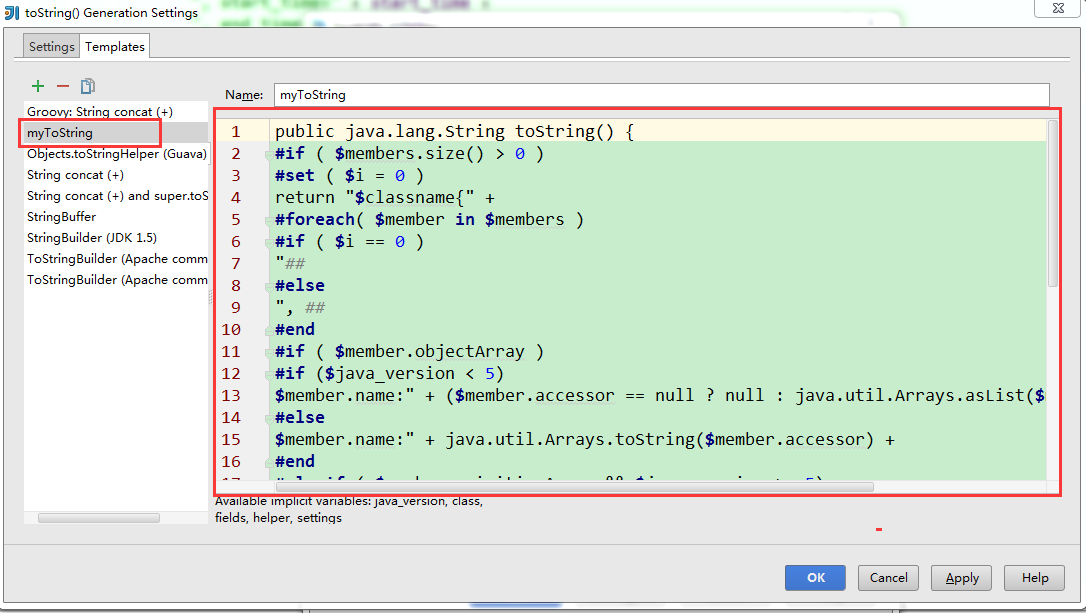Choose String concat (+) and super.toString template
Viewport: 1086px width, 613px height.
pyautogui.click(x=116, y=196)
